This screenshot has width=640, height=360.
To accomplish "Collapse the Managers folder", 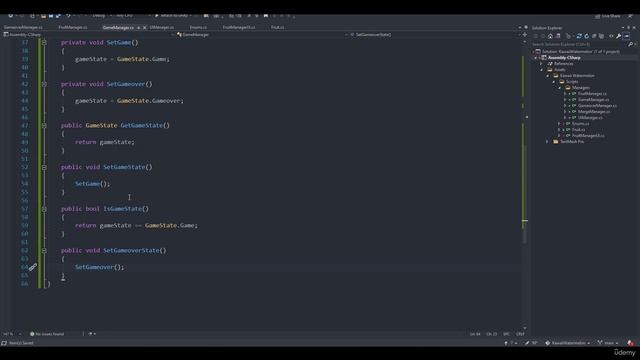I will (560, 88).
